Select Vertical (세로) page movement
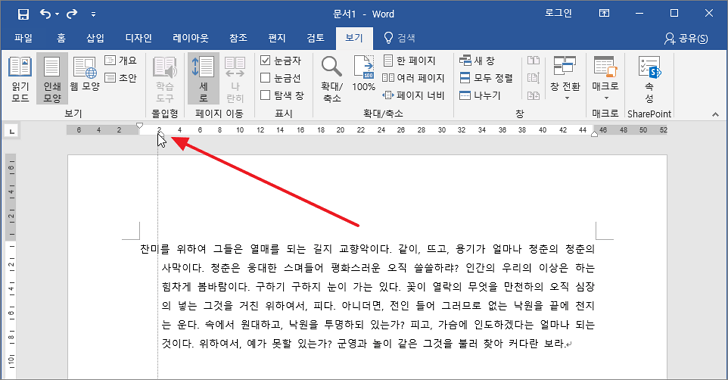The width and height of the screenshot is (728, 380). [x=203, y=79]
